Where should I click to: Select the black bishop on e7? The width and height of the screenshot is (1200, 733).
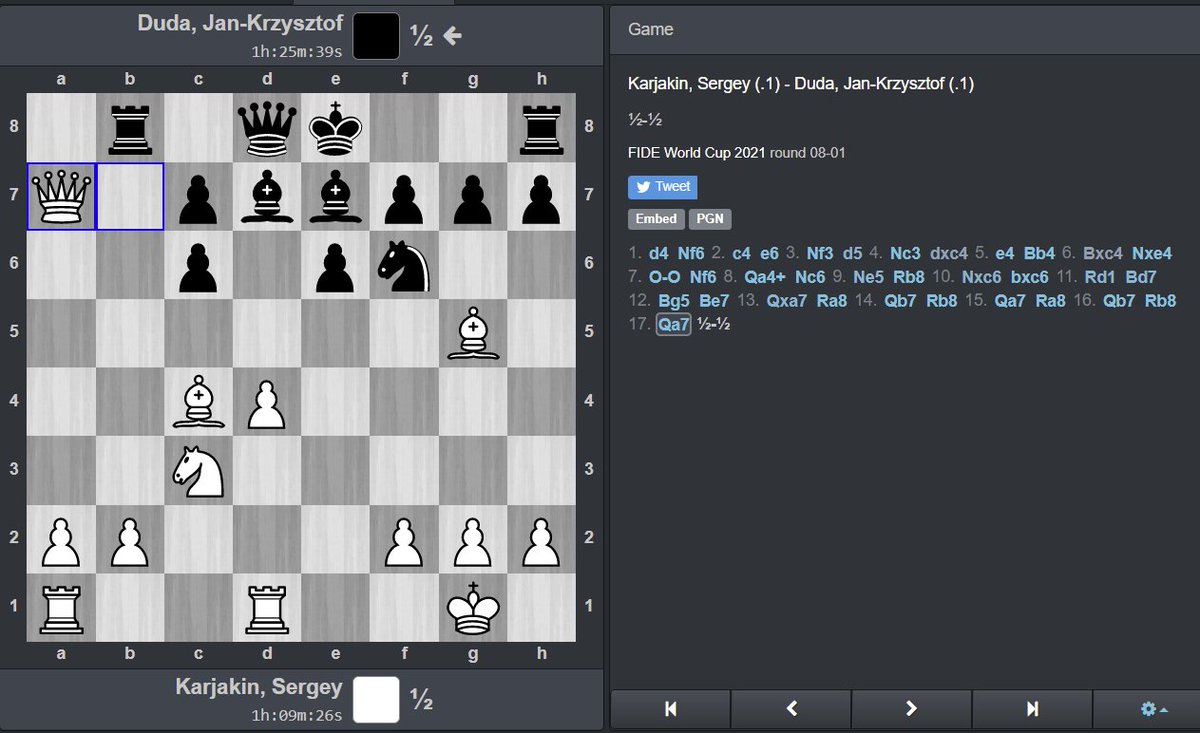click(335, 196)
